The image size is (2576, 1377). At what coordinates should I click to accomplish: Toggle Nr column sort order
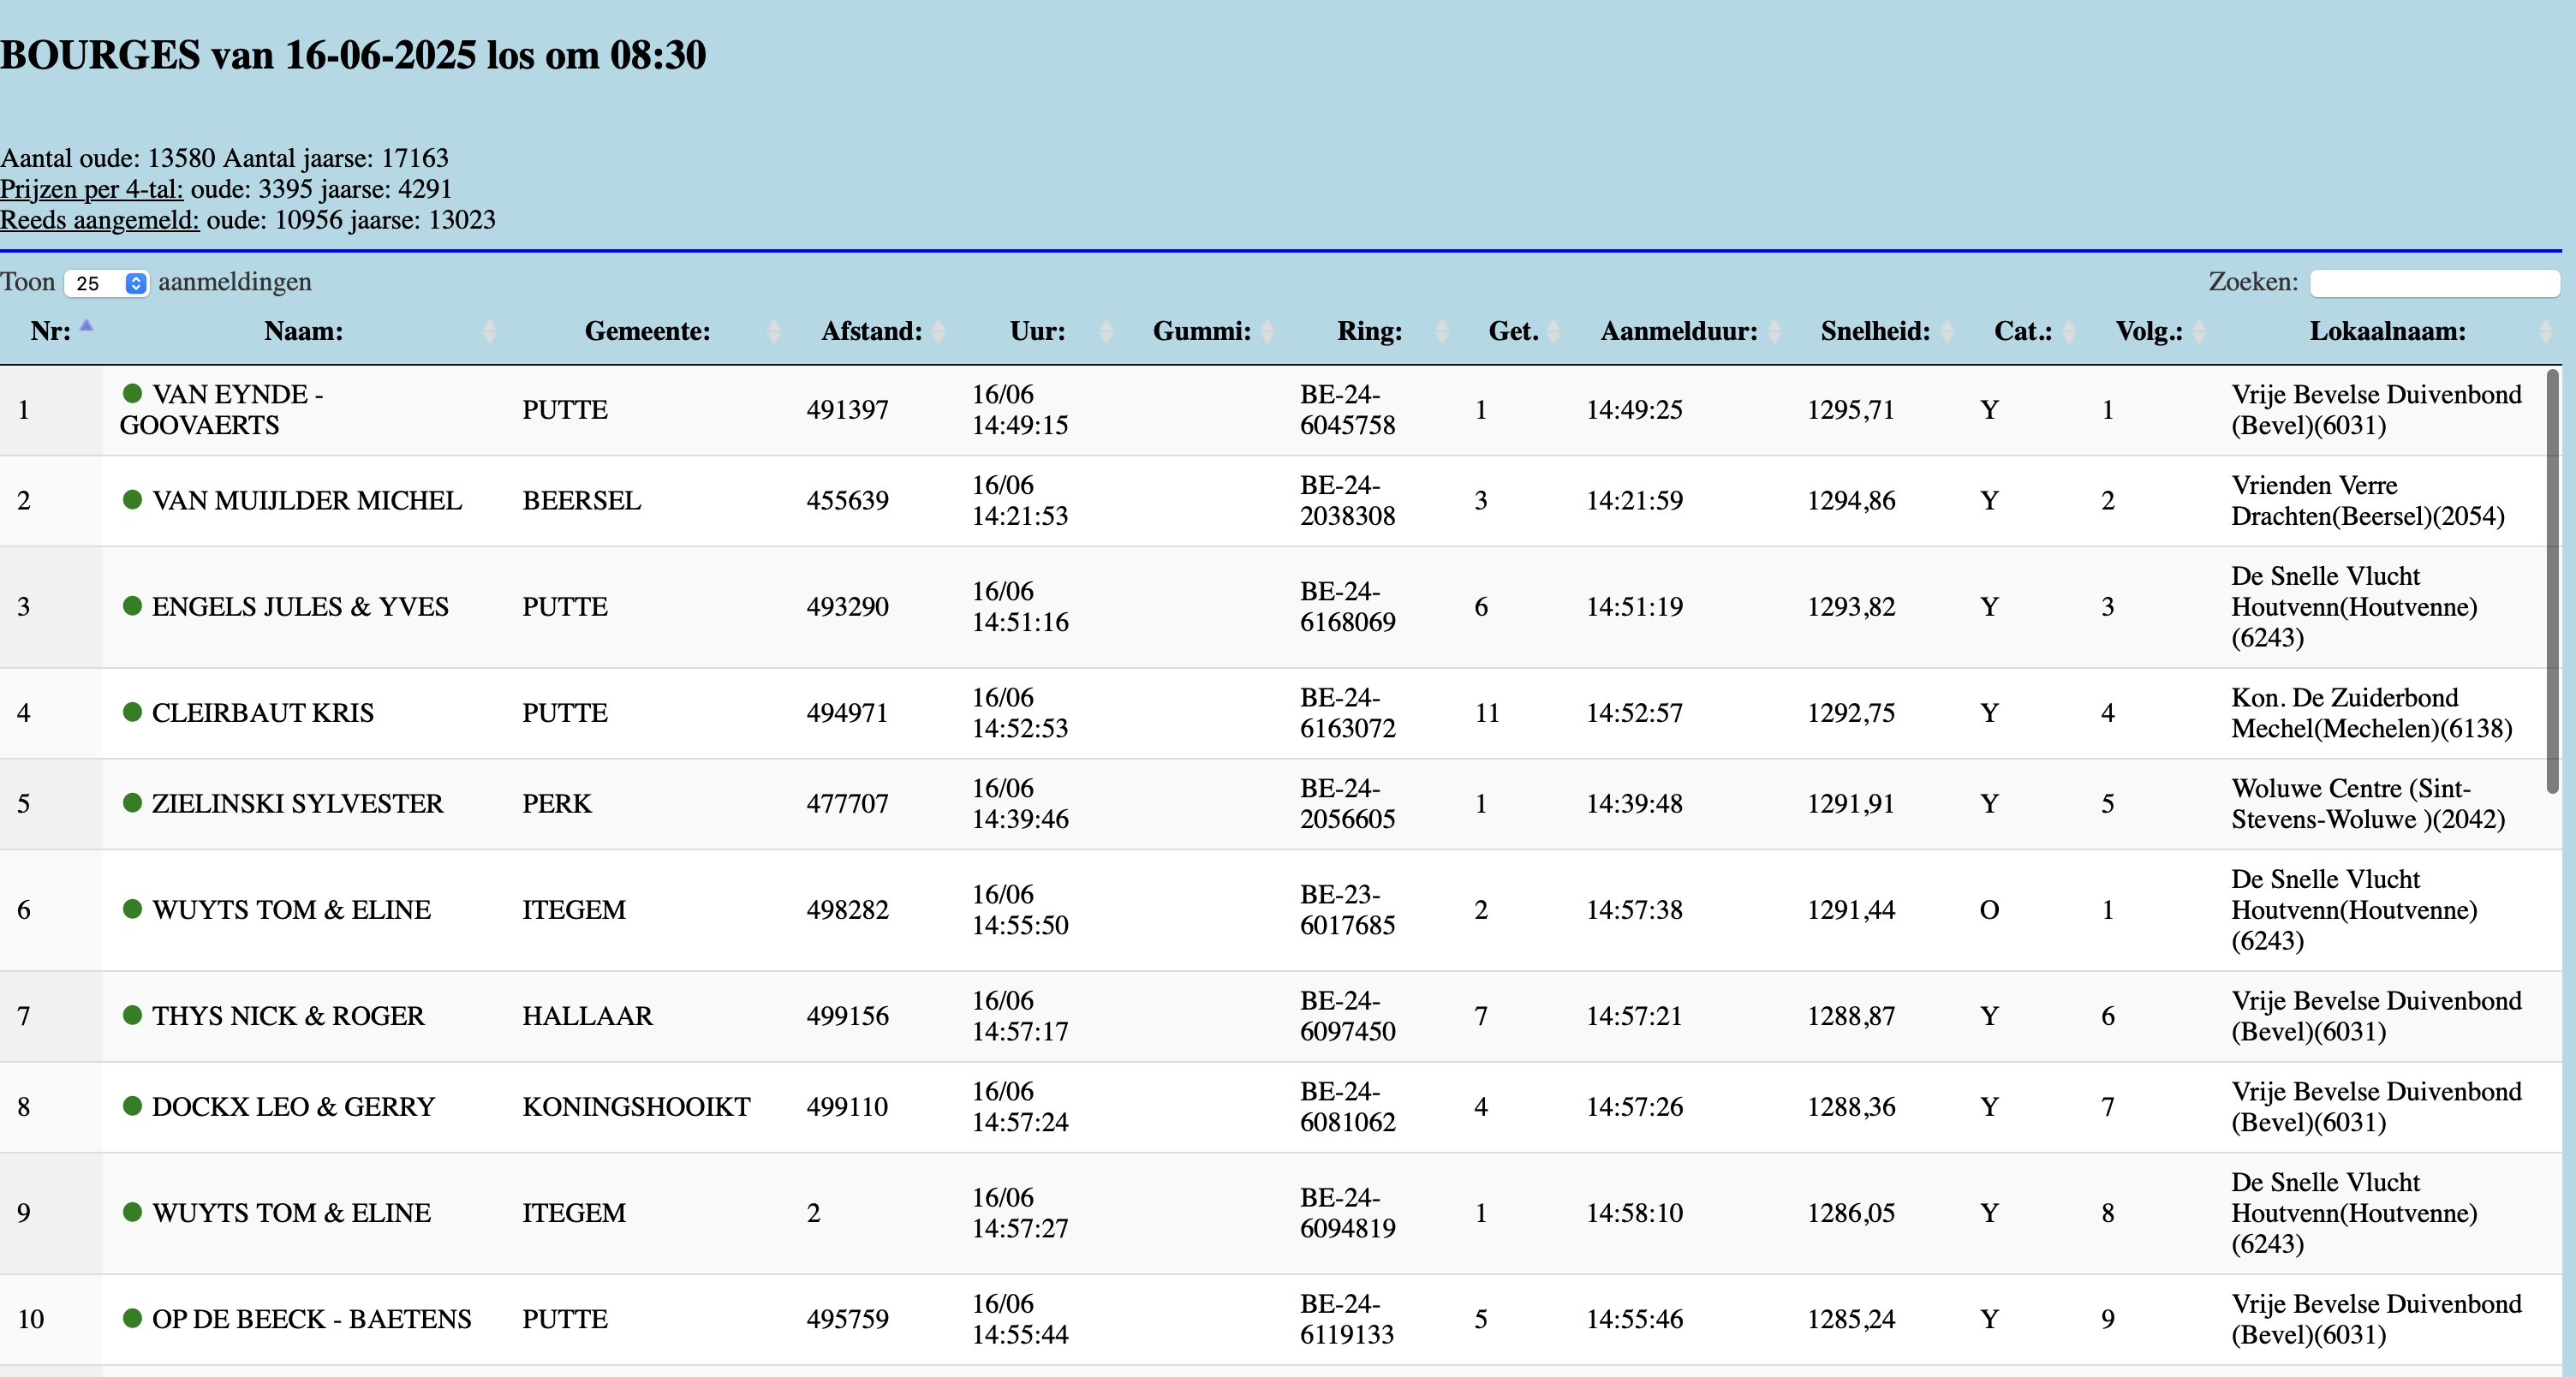tap(51, 331)
